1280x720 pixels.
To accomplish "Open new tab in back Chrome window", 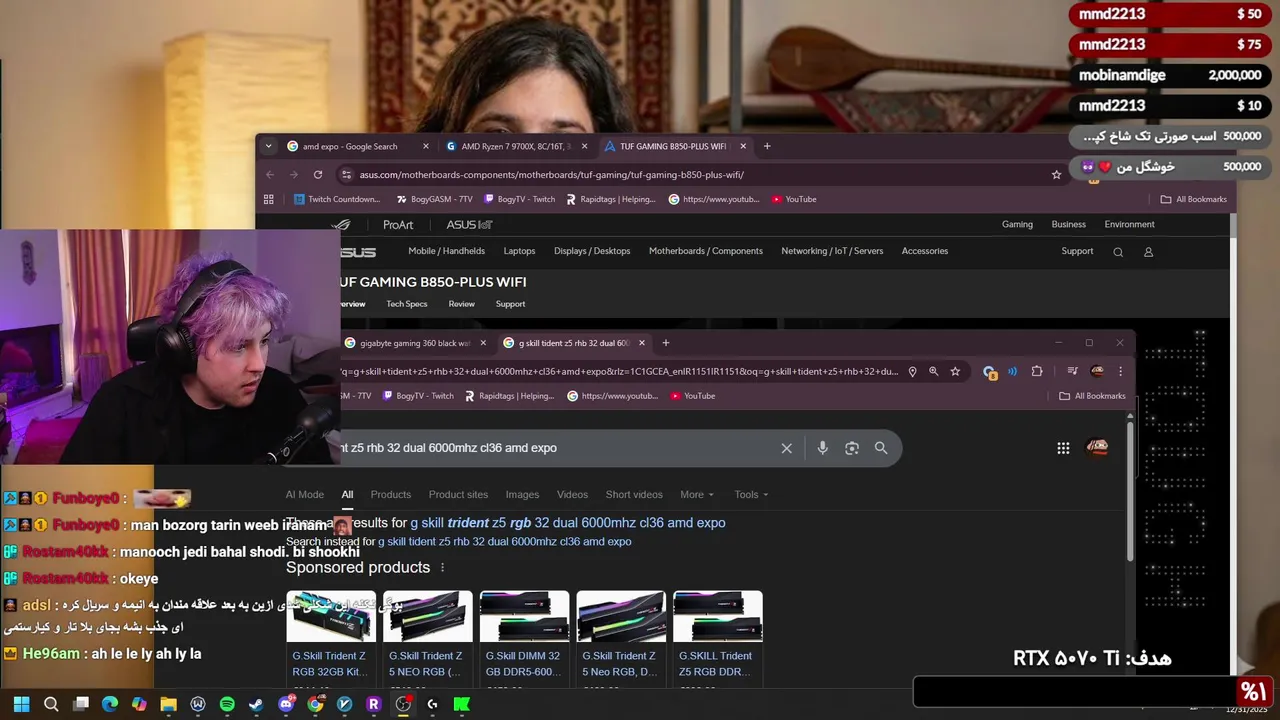I will pos(767,146).
